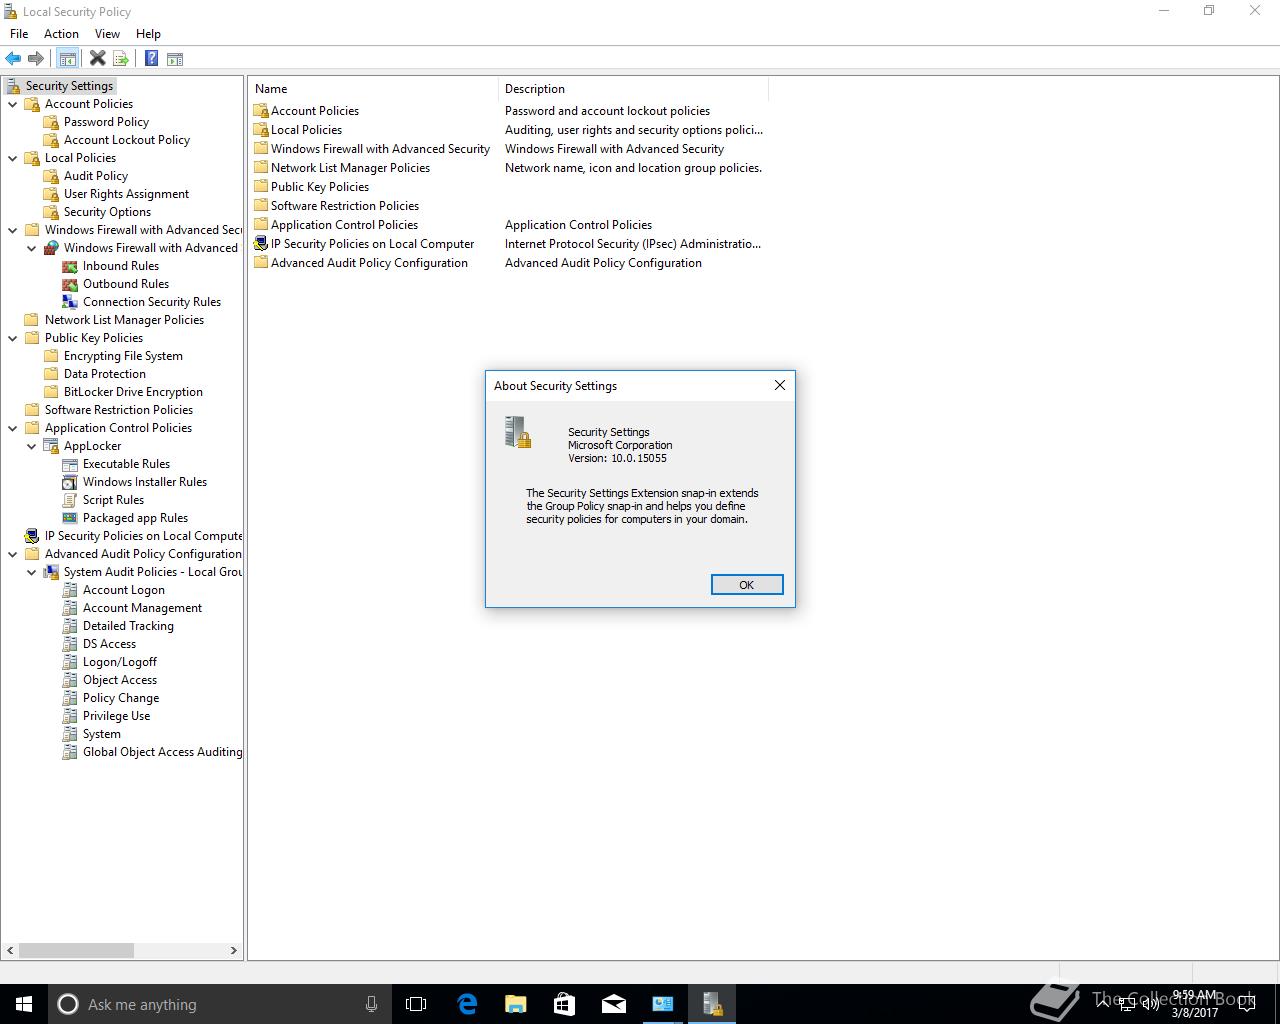The image size is (1280, 1024).
Task: Click the Script Rules icon under AppLocker
Action: 70,500
